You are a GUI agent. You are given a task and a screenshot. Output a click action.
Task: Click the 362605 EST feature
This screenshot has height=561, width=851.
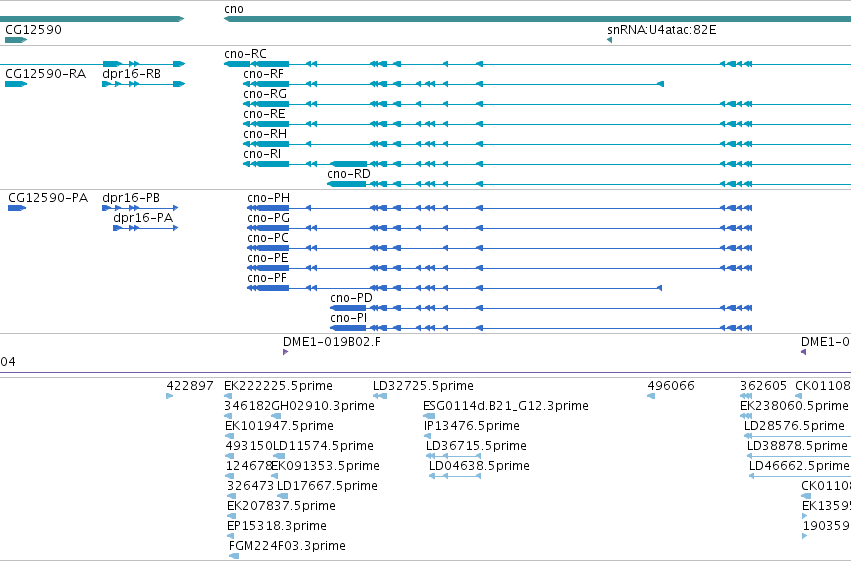746,396
